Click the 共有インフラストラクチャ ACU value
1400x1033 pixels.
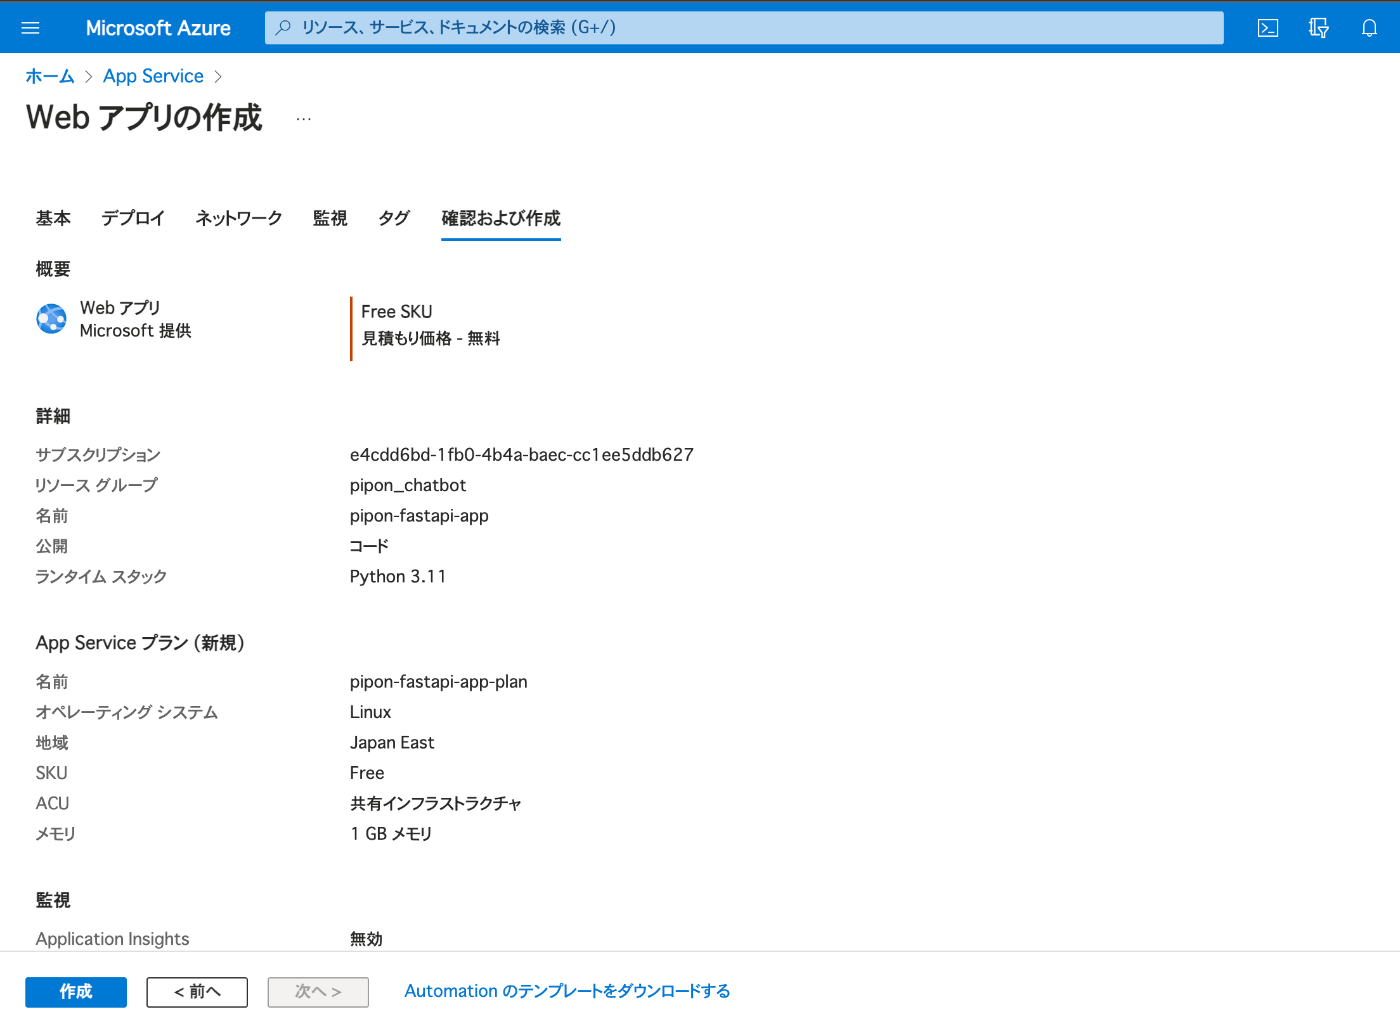[x=436, y=803]
